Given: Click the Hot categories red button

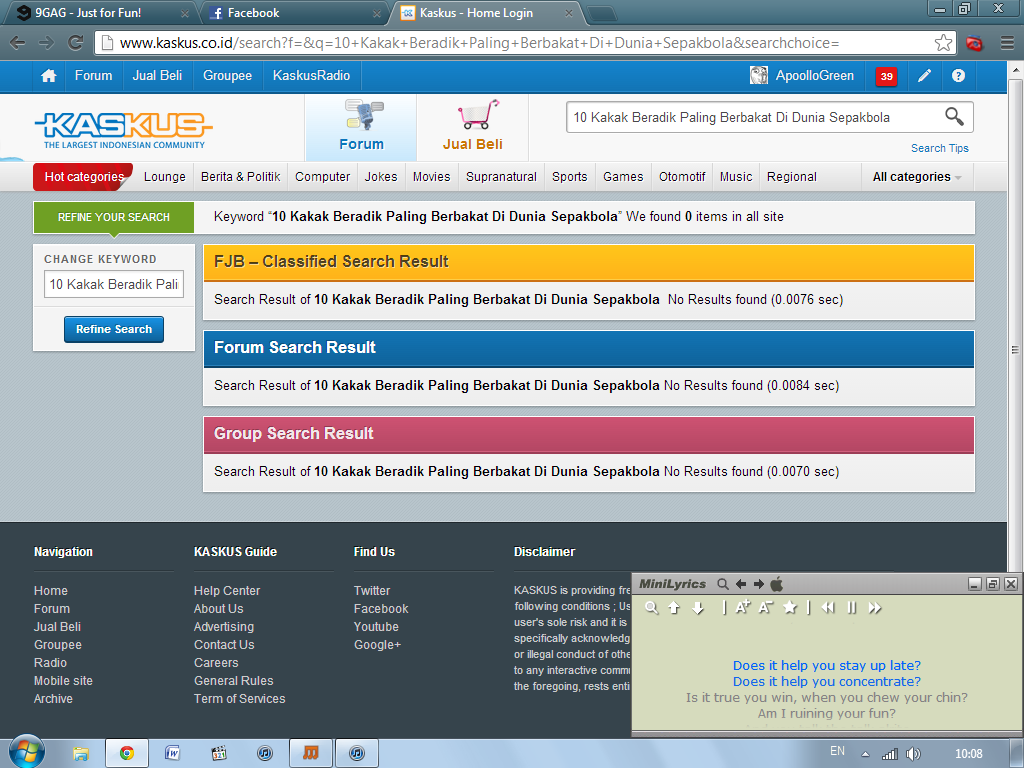Looking at the screenshot, I should pos(84,177).
